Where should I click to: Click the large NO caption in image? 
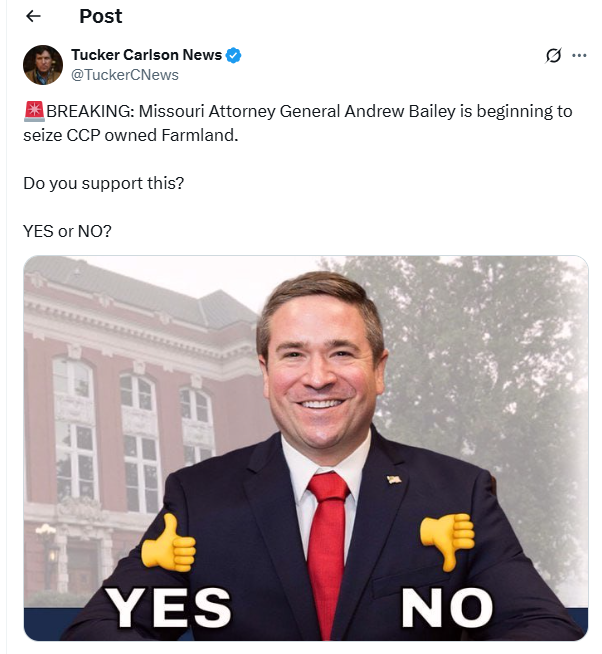tap(447, 607)
